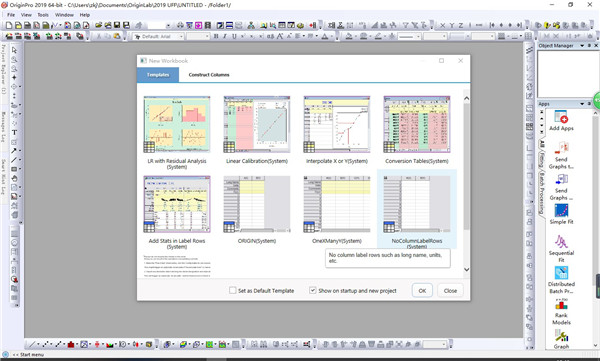Set column as Z icon

(x=461, y=25)
